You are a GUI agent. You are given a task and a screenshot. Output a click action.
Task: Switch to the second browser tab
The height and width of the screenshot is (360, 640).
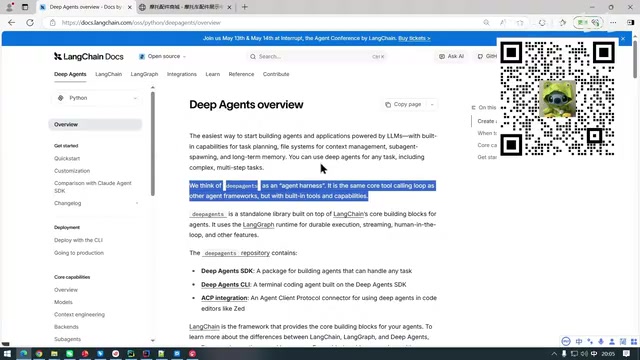coord(185,7)
